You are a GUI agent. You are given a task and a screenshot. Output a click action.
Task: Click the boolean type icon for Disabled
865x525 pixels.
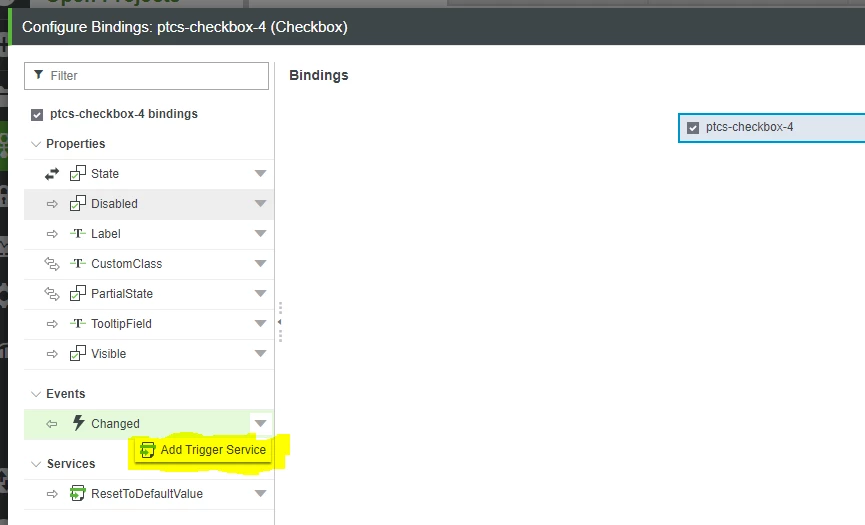tap(78, 203)
